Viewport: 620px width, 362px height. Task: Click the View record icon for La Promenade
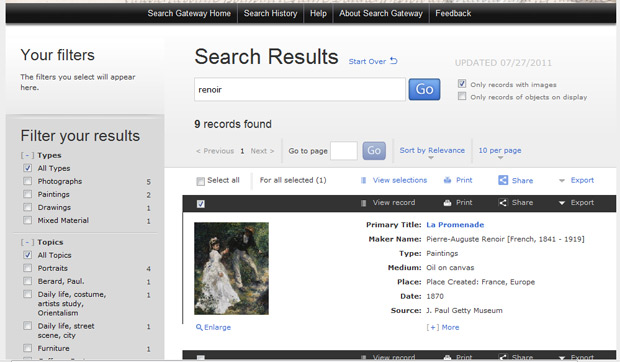coord(363,203)
